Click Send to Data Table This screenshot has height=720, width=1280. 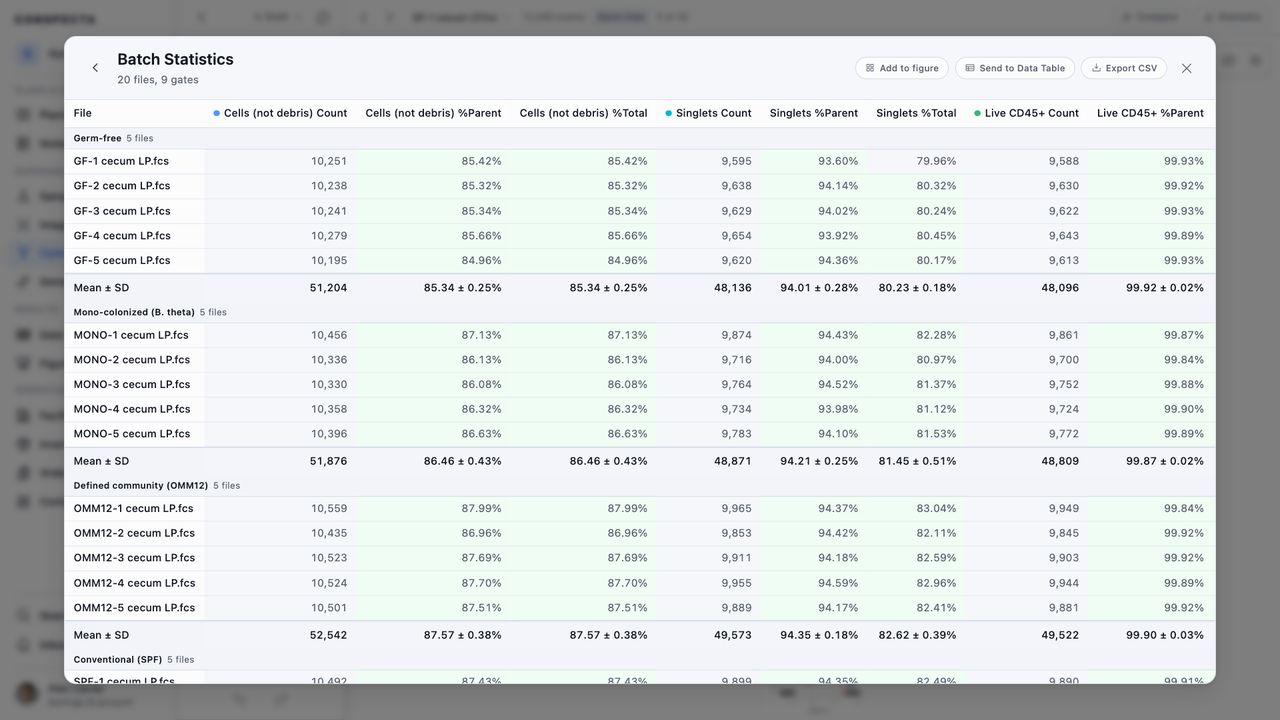[1015, 68]
